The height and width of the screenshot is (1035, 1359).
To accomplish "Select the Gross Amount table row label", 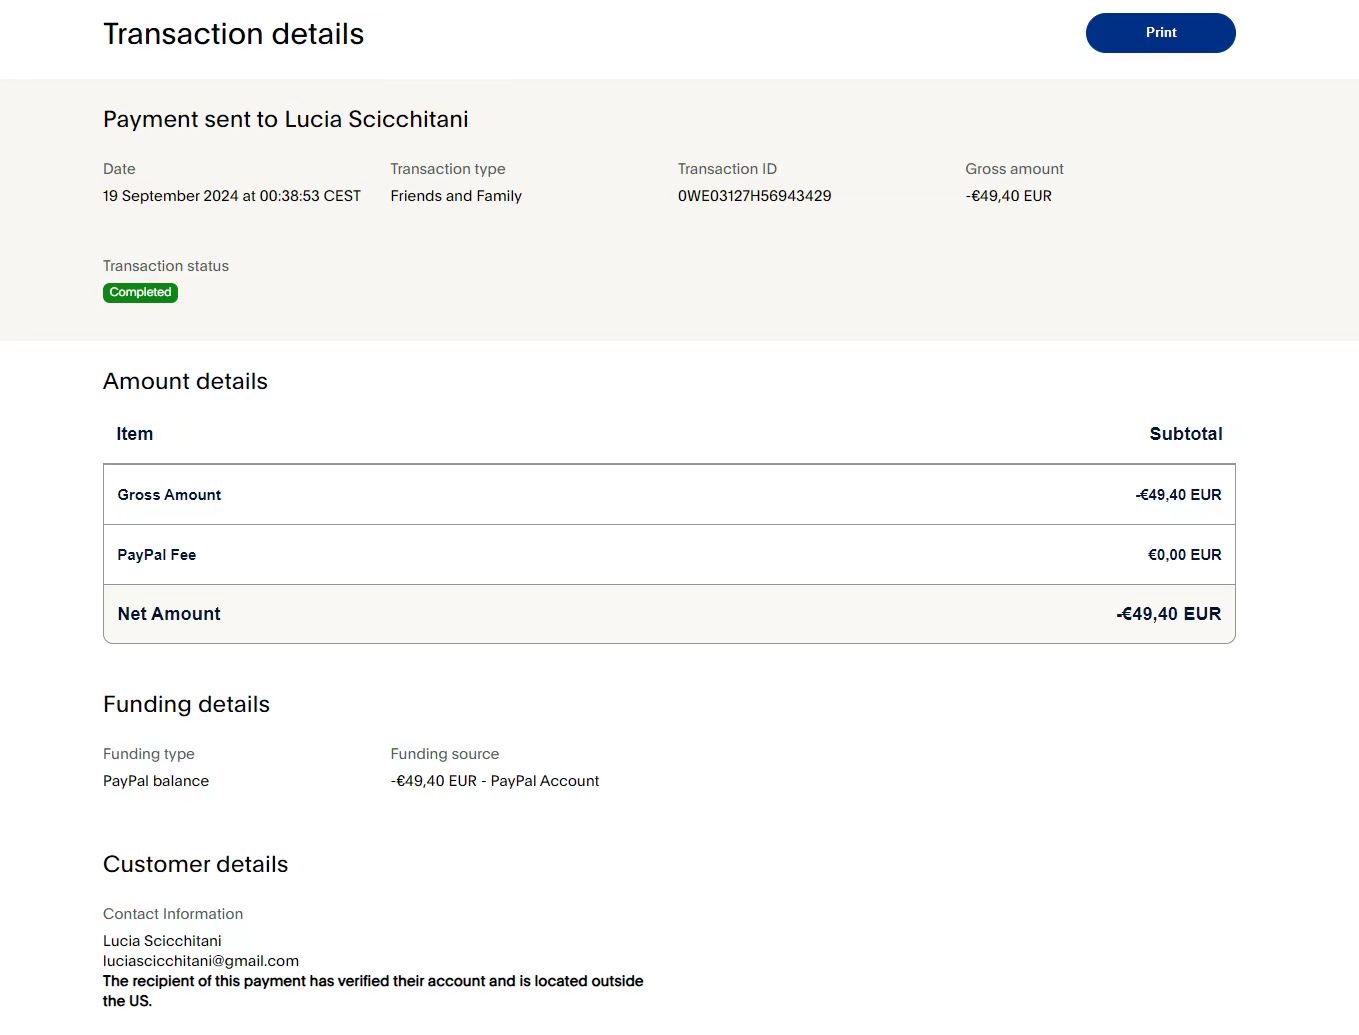I will coord(169,495).
